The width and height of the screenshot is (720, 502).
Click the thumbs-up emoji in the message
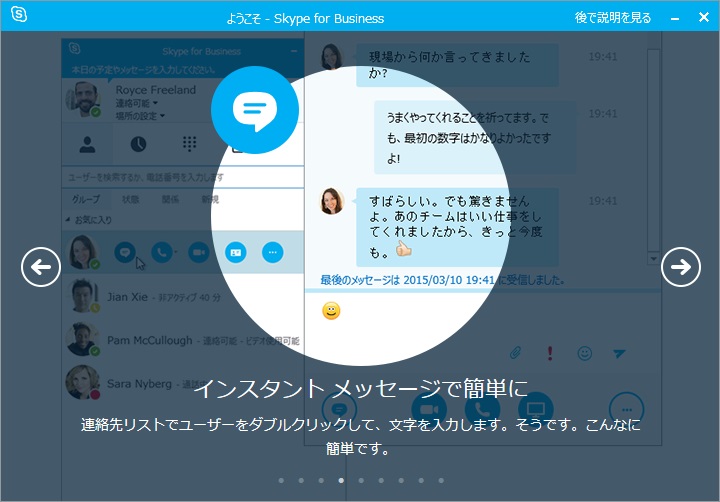[404, 249]
